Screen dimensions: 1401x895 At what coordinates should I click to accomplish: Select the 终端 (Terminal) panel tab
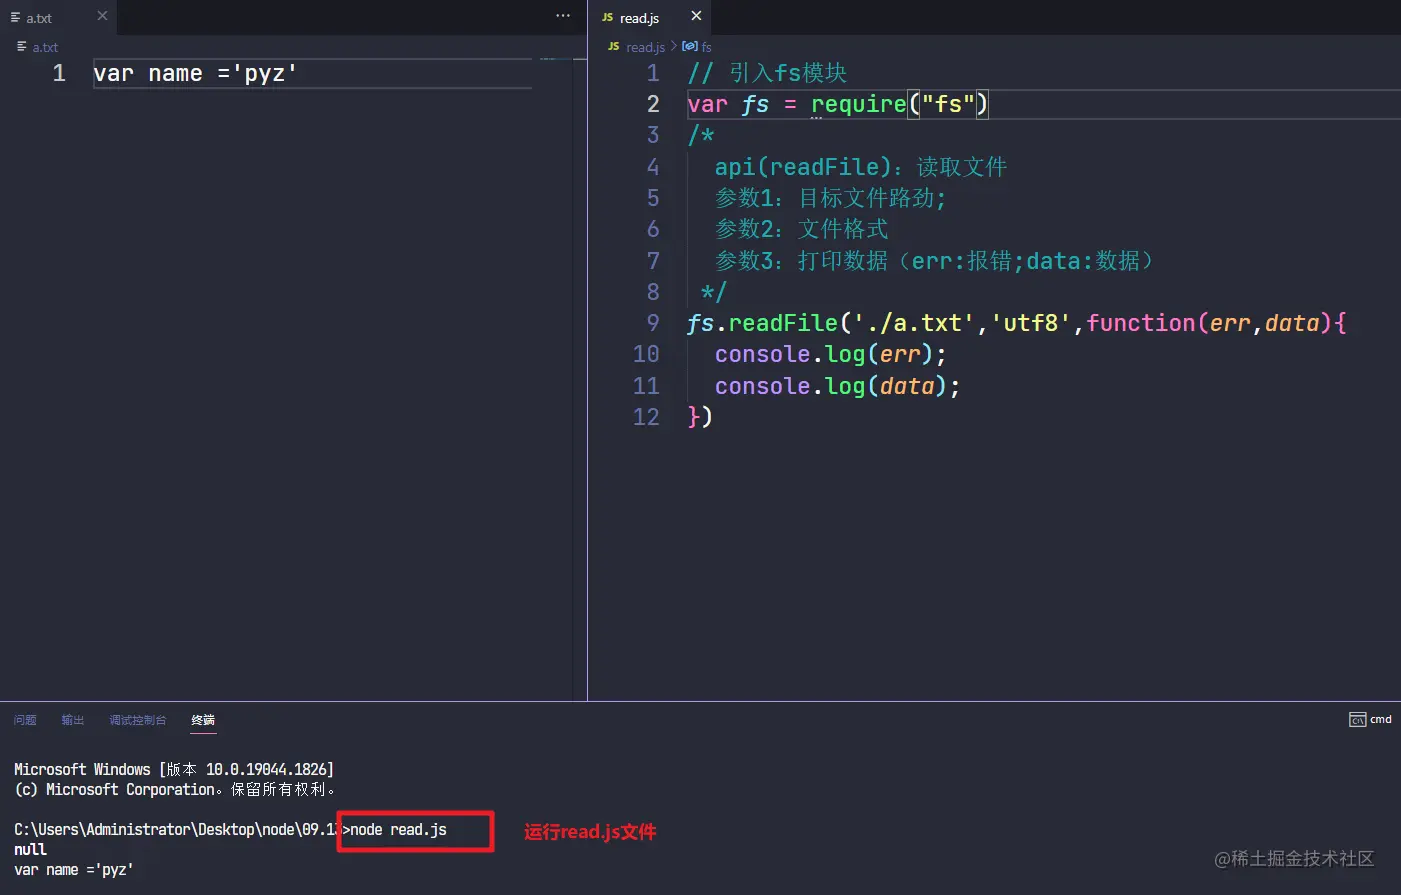[x=203, y=720]
